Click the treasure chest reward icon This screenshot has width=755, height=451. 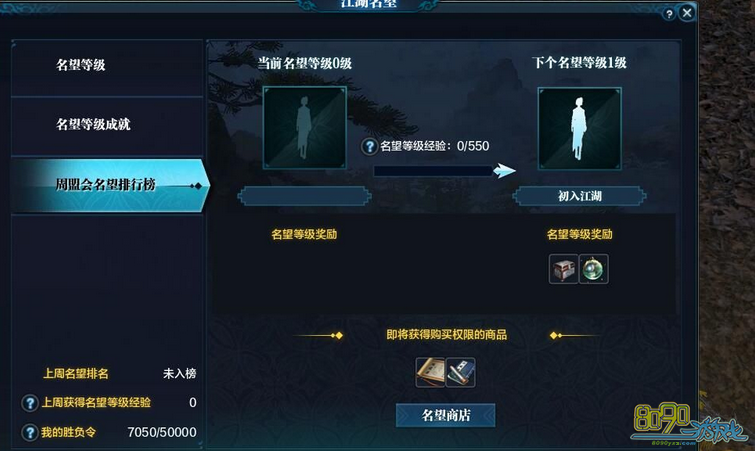coord(563,269)
